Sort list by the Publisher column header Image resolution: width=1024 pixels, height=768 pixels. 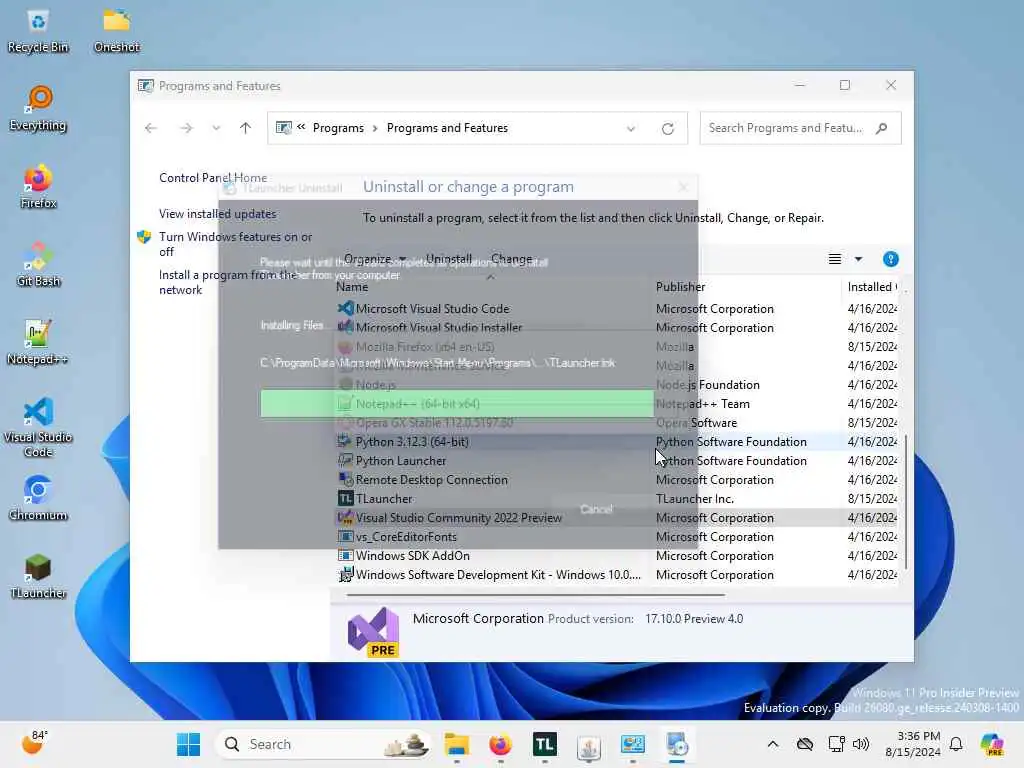tap(680, 287)
